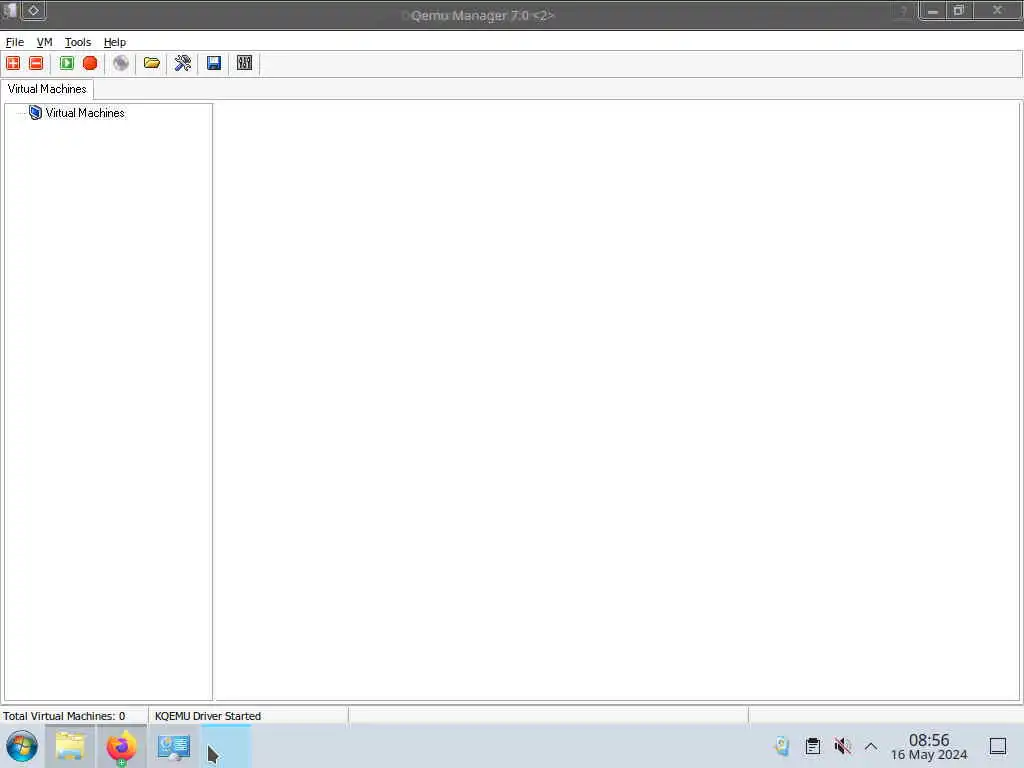
Task: Click the blue floppy disk save icon
Action: [x=214, y=63]
